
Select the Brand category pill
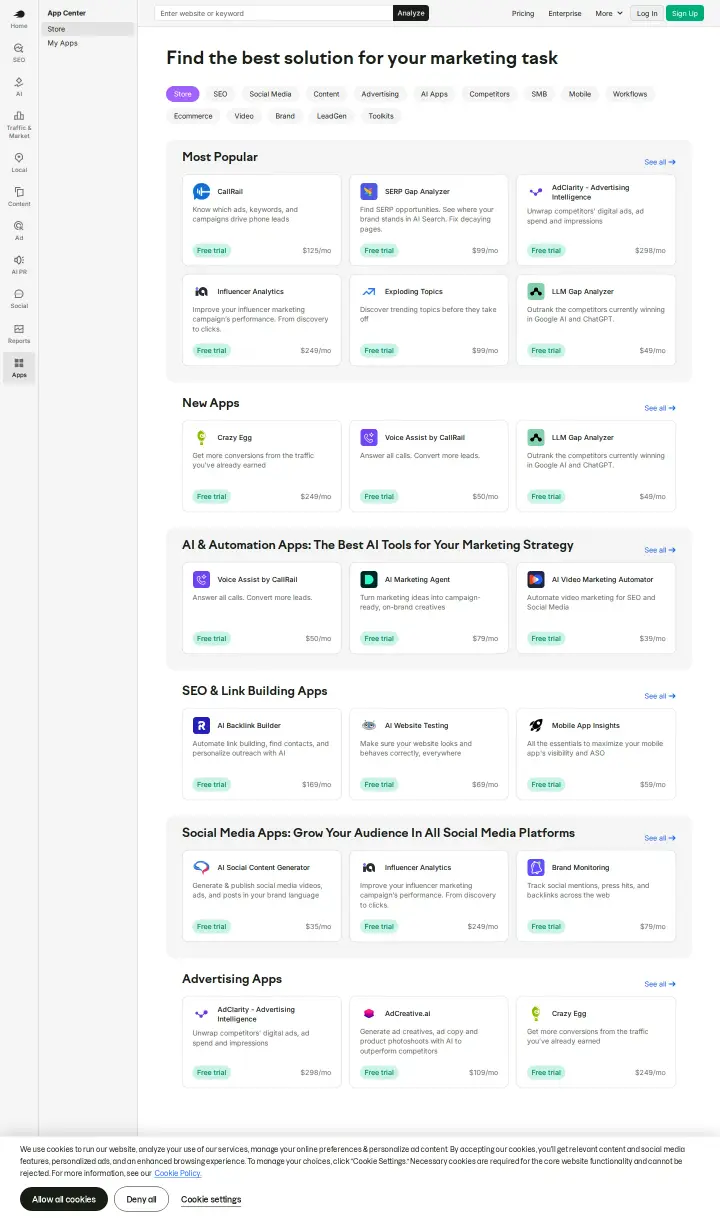285,116
